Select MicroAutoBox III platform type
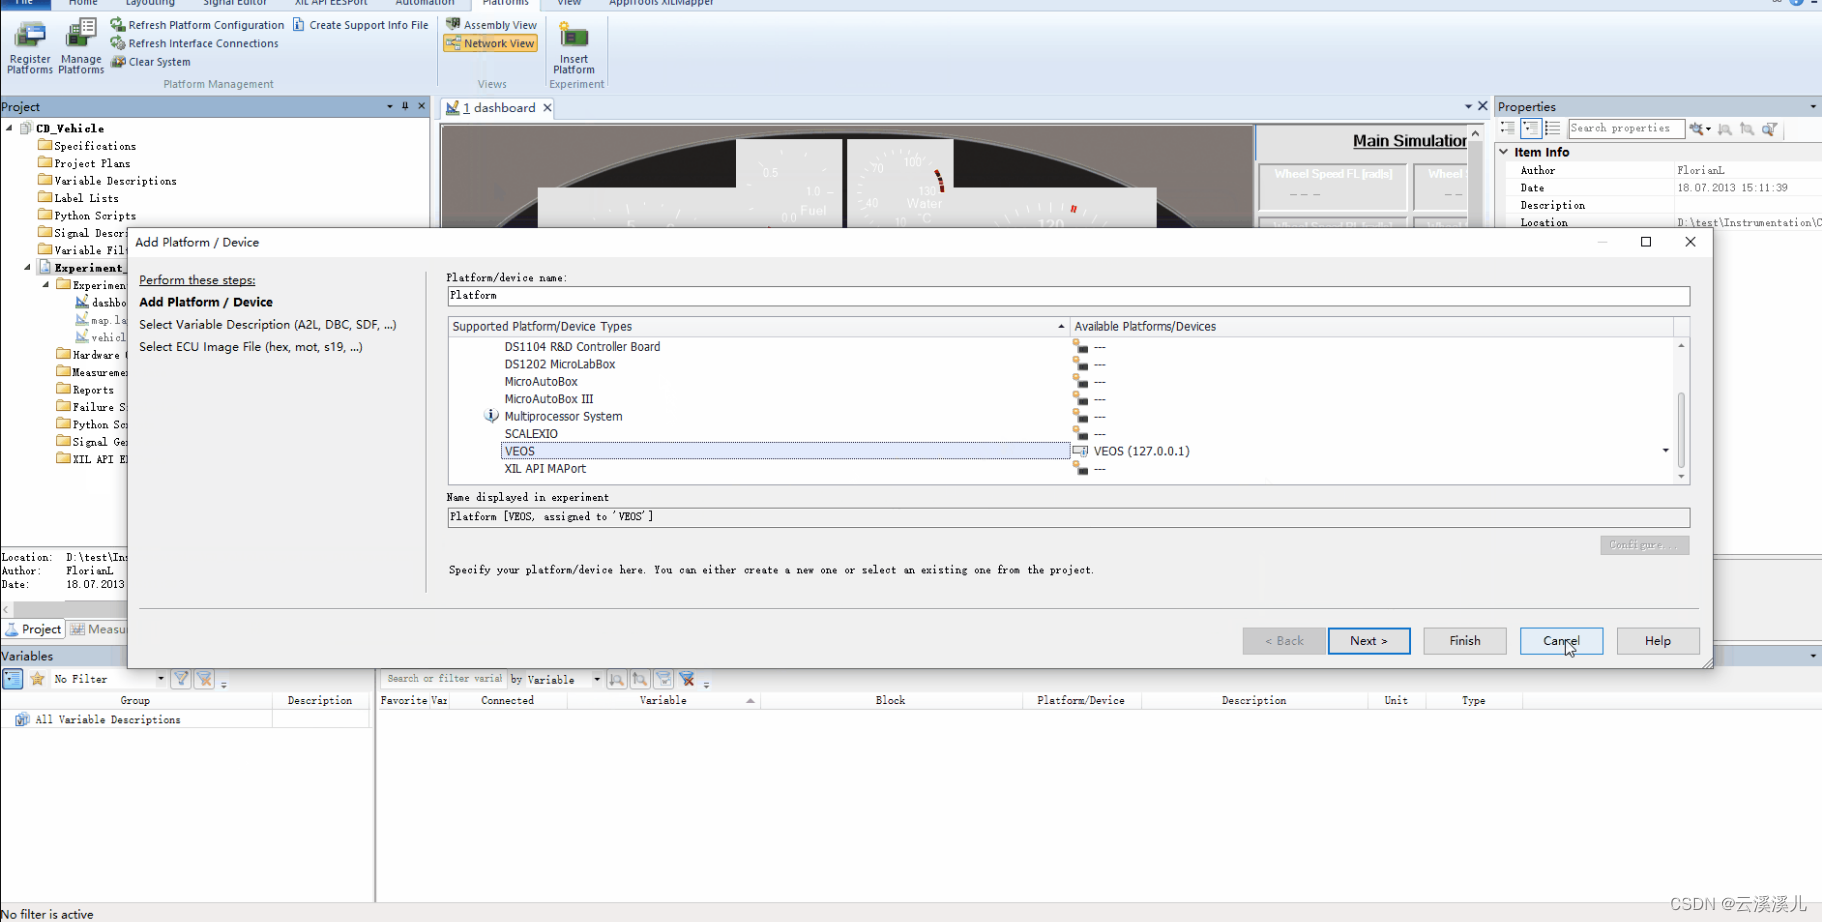This screenshot has width=1822, height=922. [549, 399]
